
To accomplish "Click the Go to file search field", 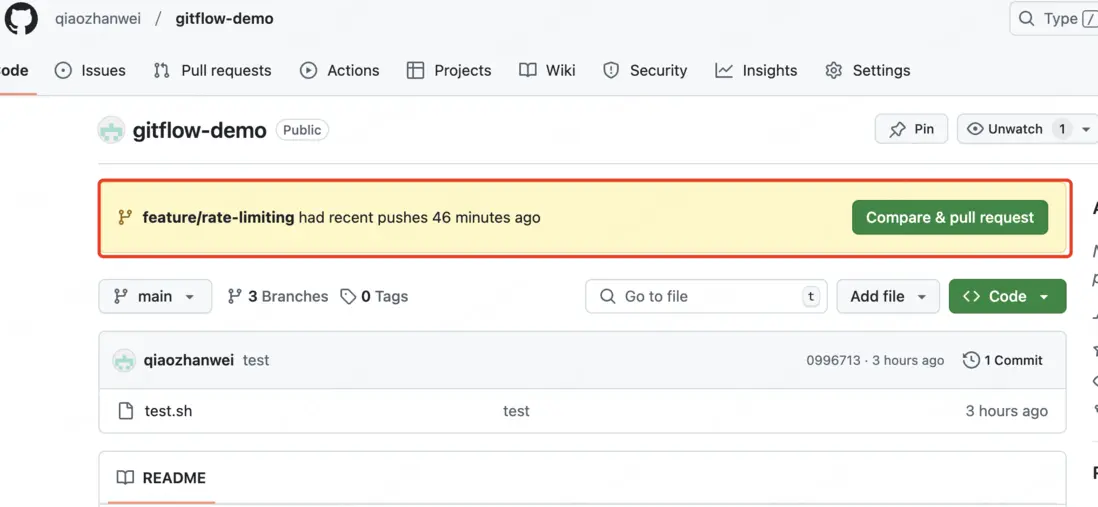I will 706,296.
